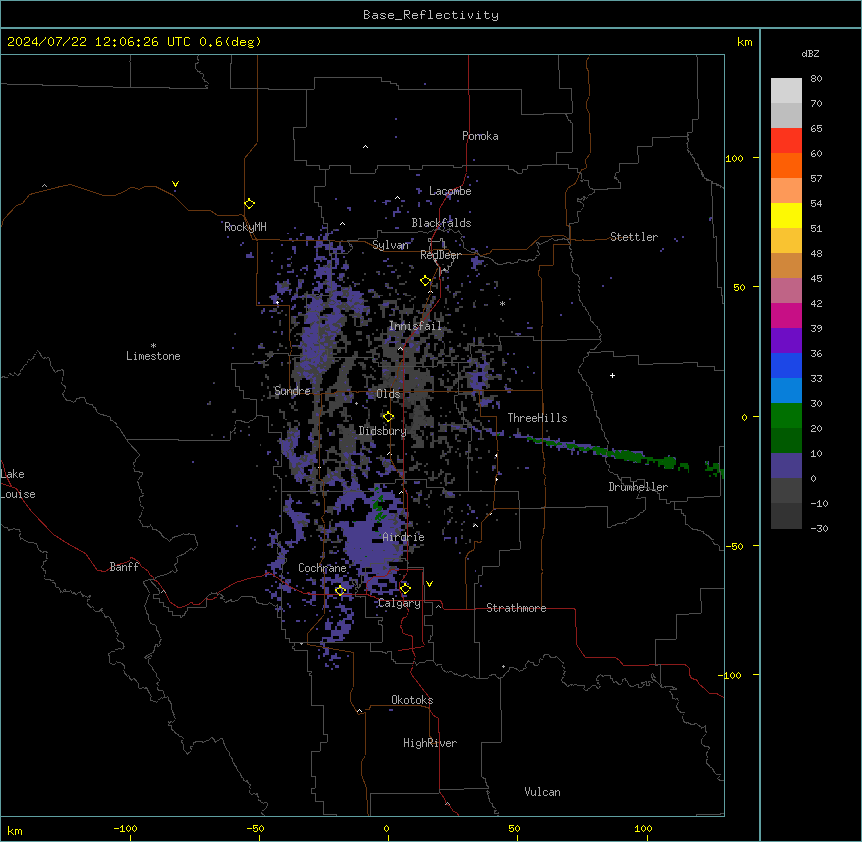Click the yellow diamond marker south of RedDeer

click(x=426, y=281)
